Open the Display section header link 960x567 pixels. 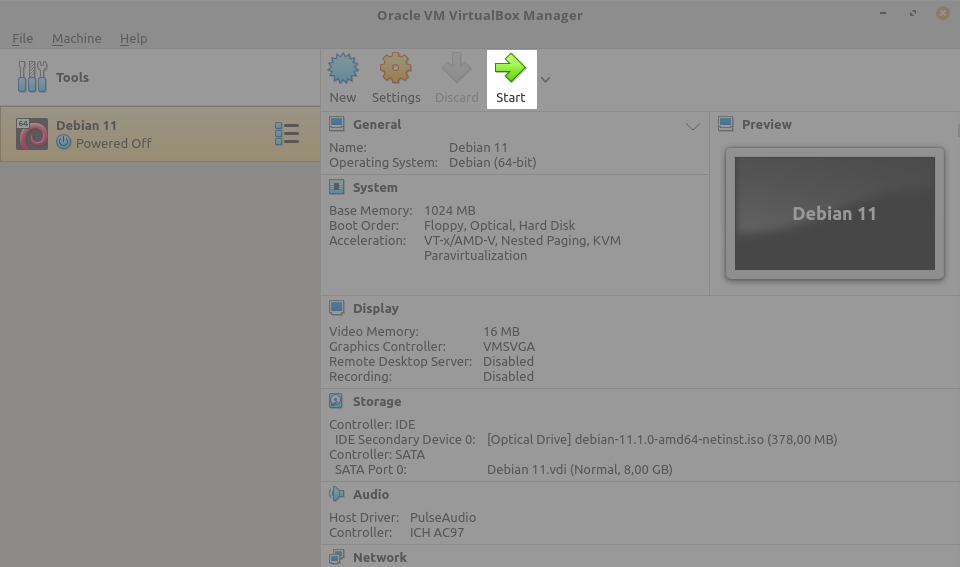[375, 308]
